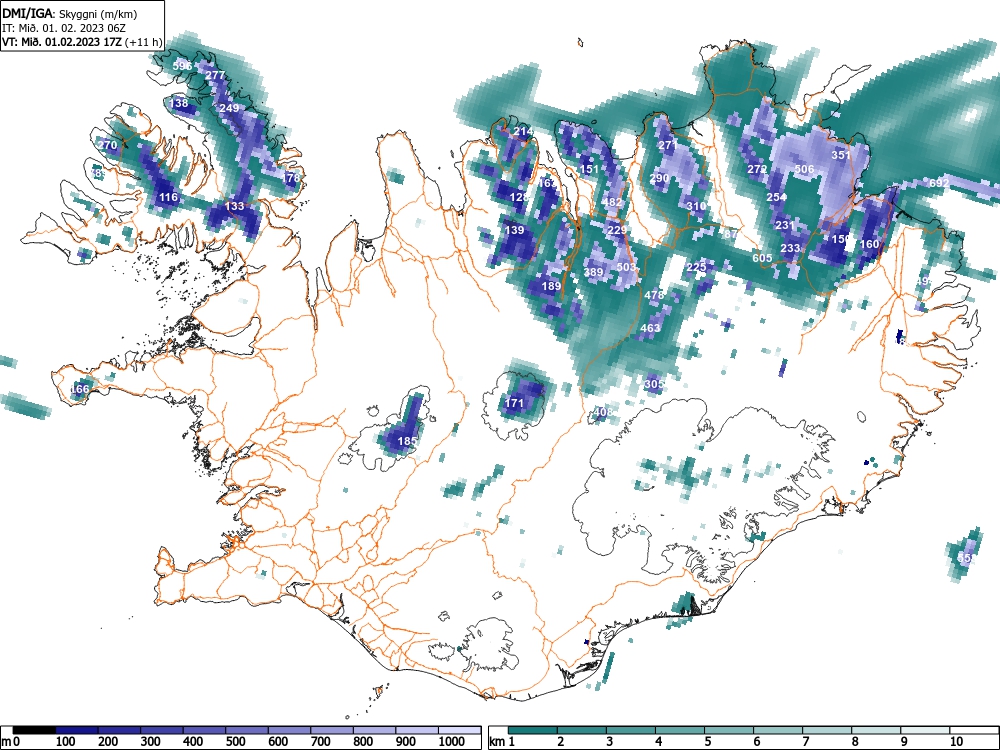
Task: Click the visibility value 151
Action: (589, 169)
